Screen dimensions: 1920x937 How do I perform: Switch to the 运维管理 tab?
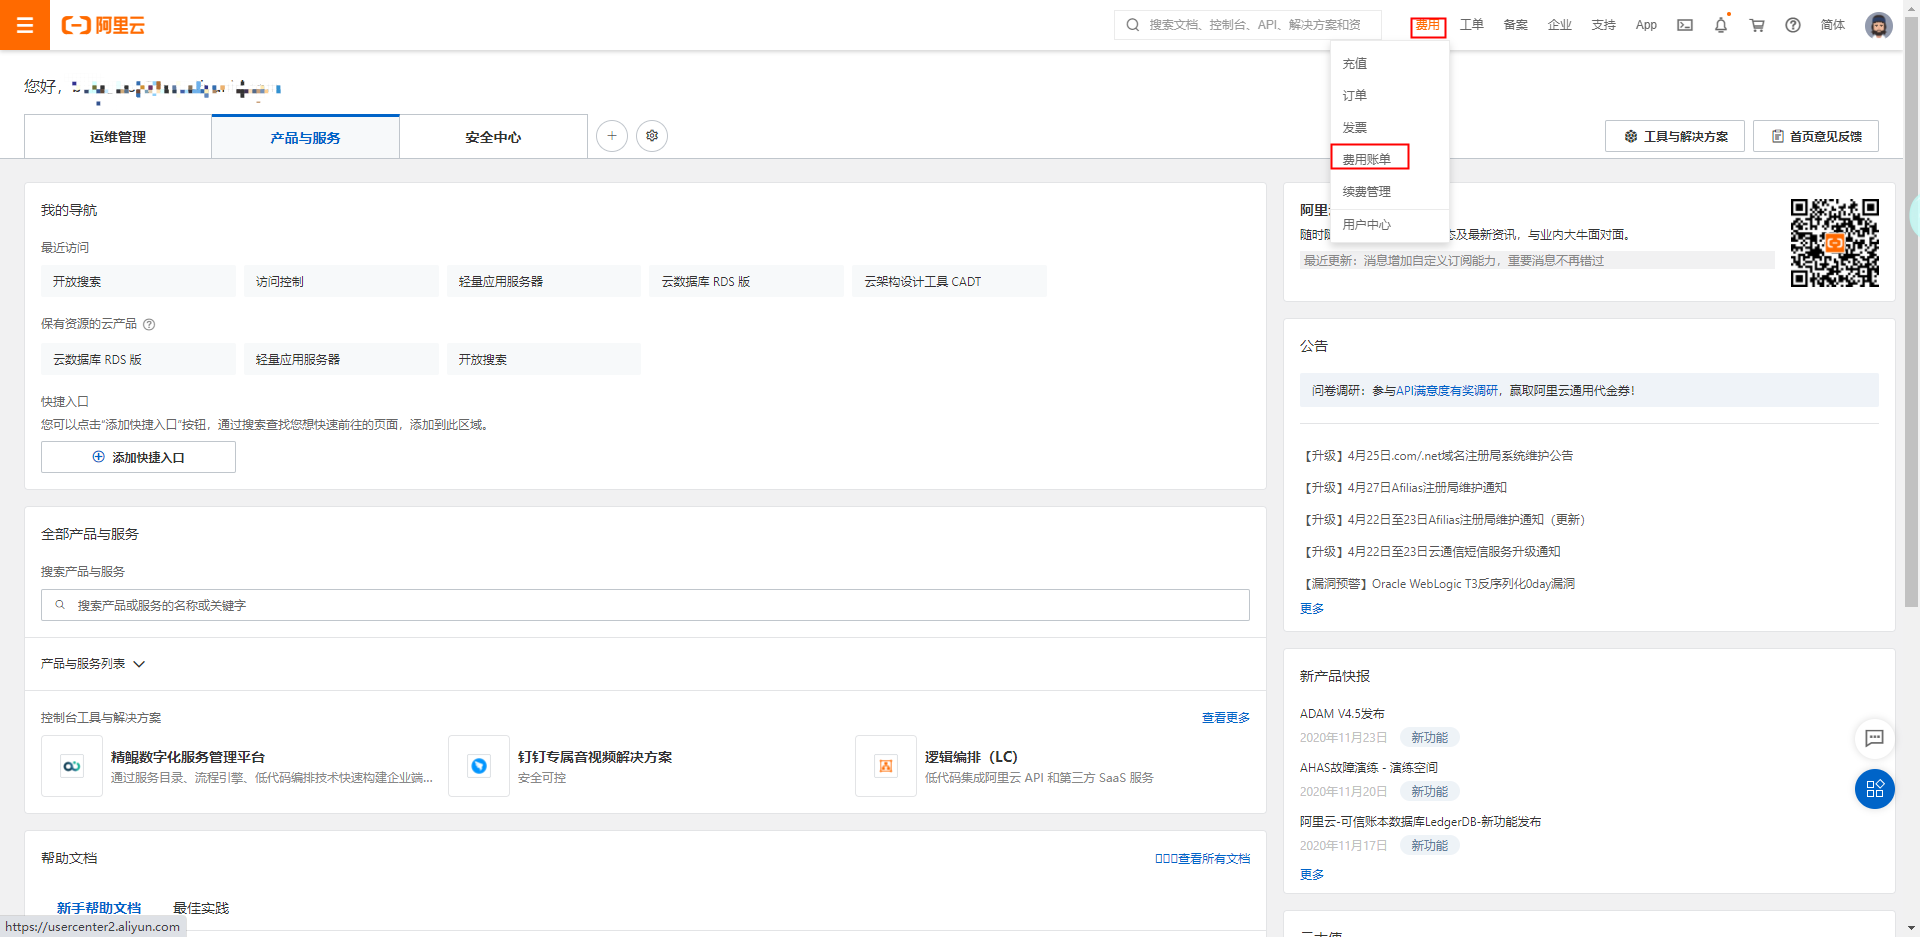[118, 137]
